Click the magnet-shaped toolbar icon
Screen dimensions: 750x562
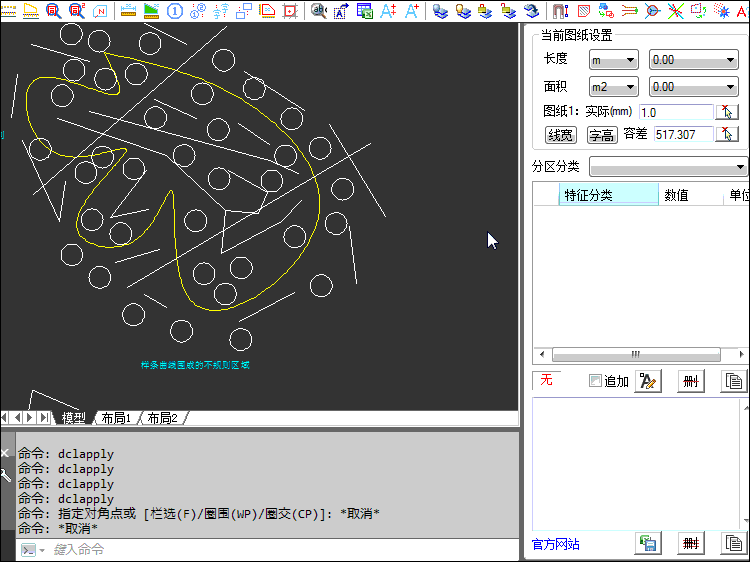(560, 11)
